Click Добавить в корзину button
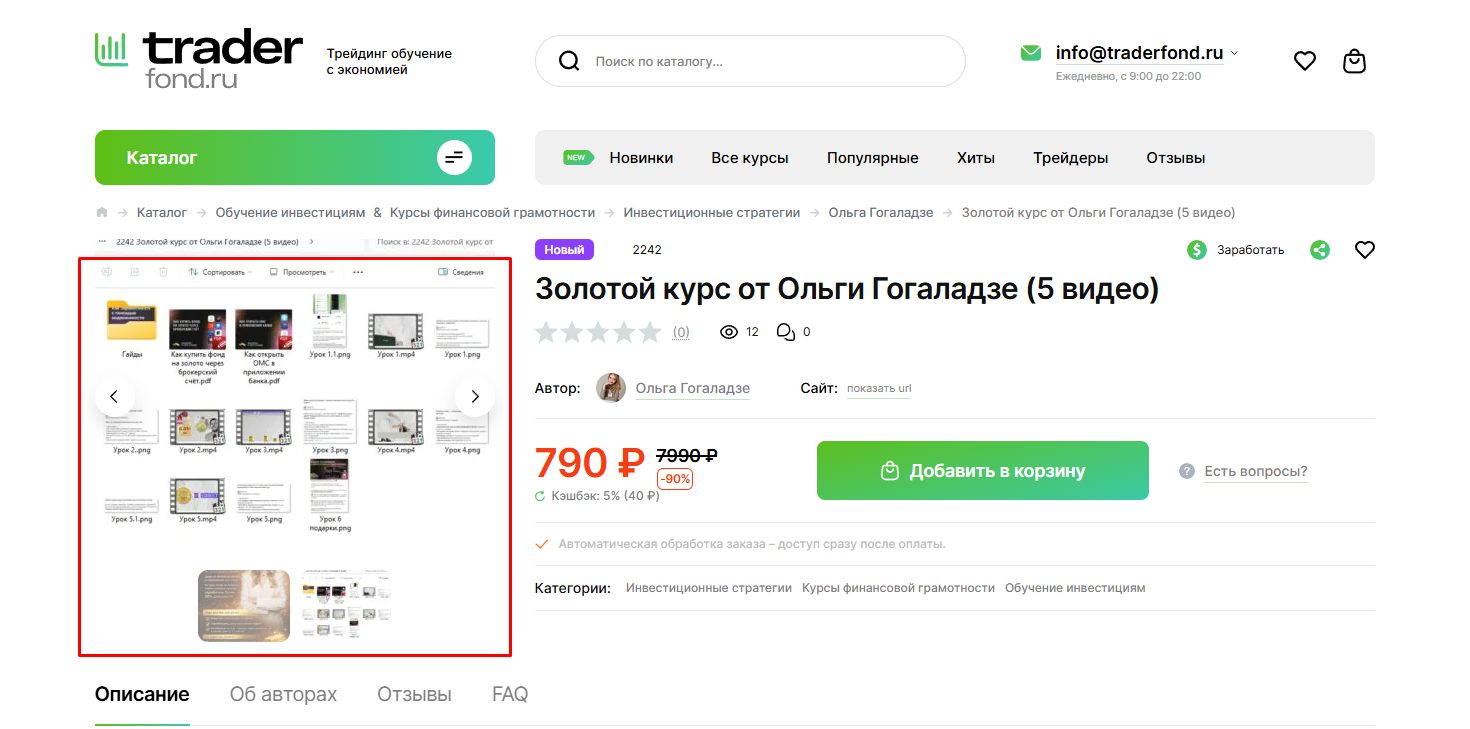This screenshot has height=729, width=1470. coord(983,470)
